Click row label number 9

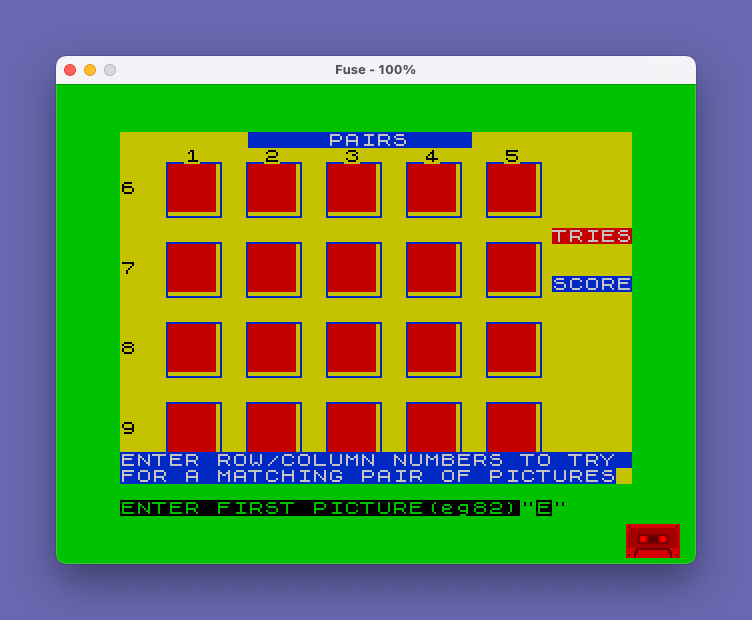(128, 428)
